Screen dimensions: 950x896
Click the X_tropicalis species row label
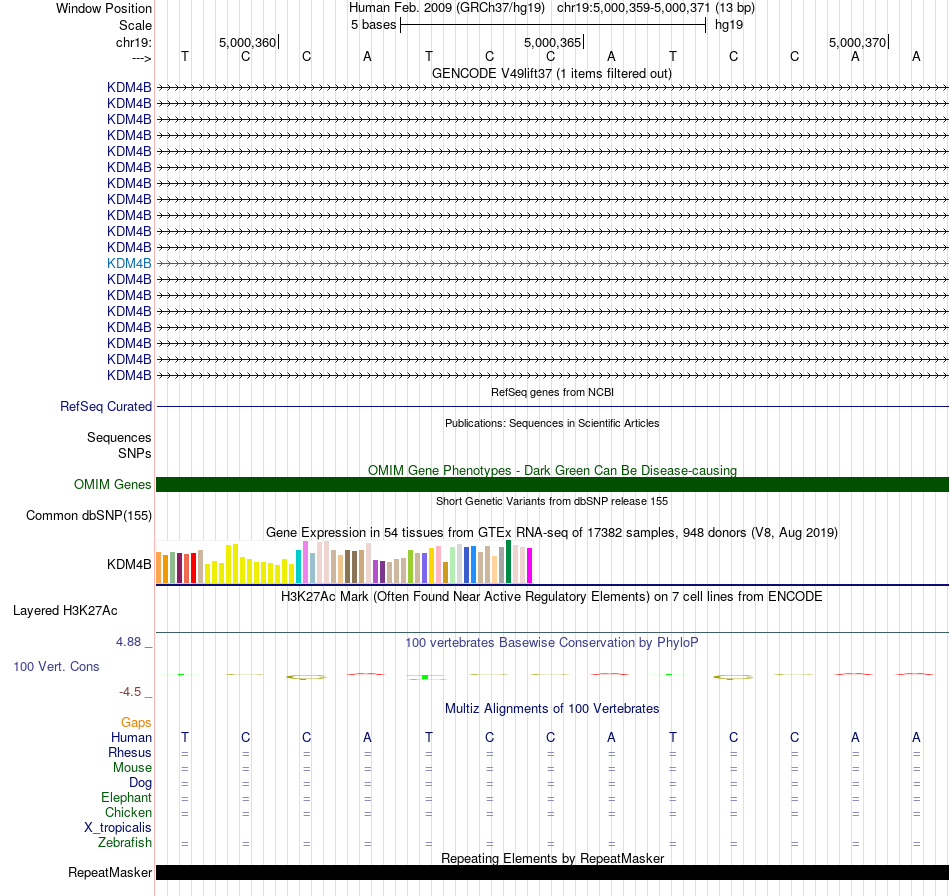point(118,828)
